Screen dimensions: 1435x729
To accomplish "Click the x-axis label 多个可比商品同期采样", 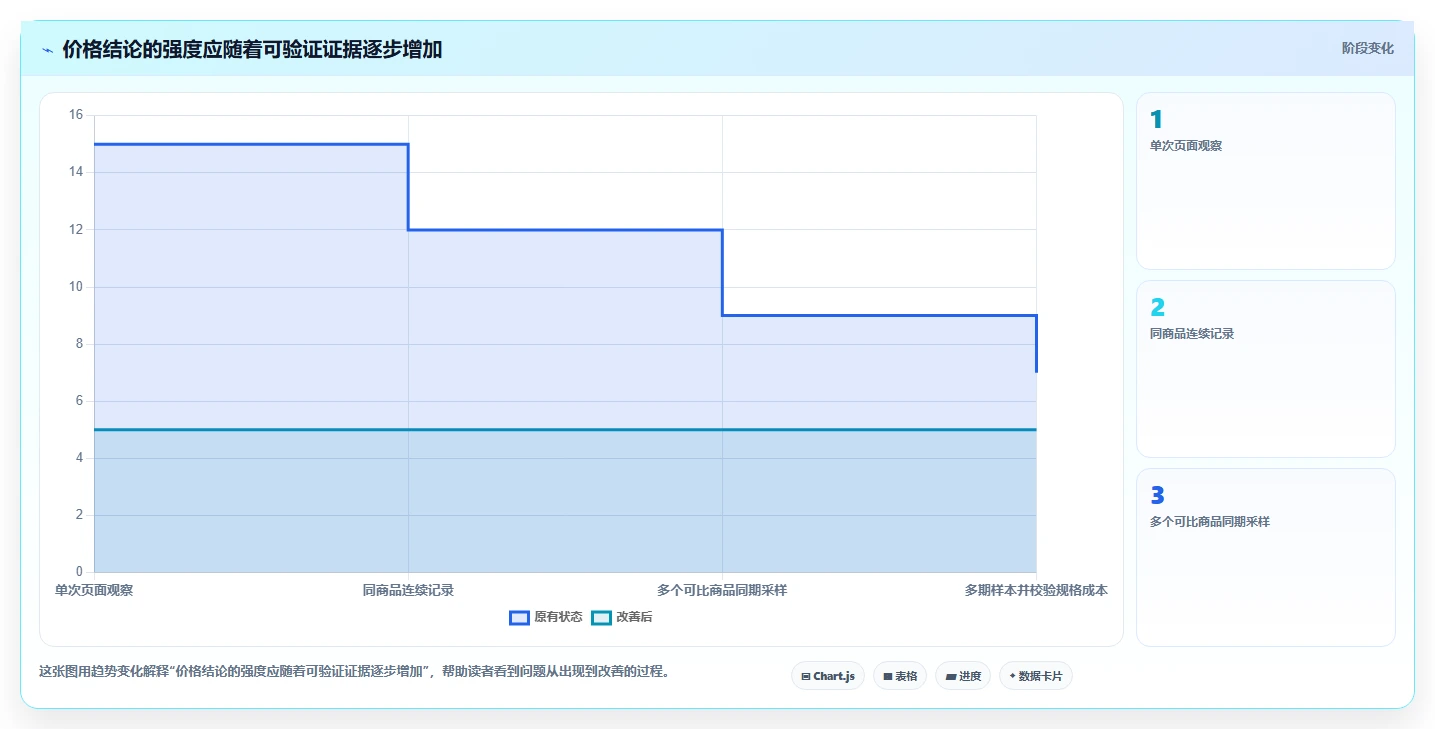I will pos(722,590).
